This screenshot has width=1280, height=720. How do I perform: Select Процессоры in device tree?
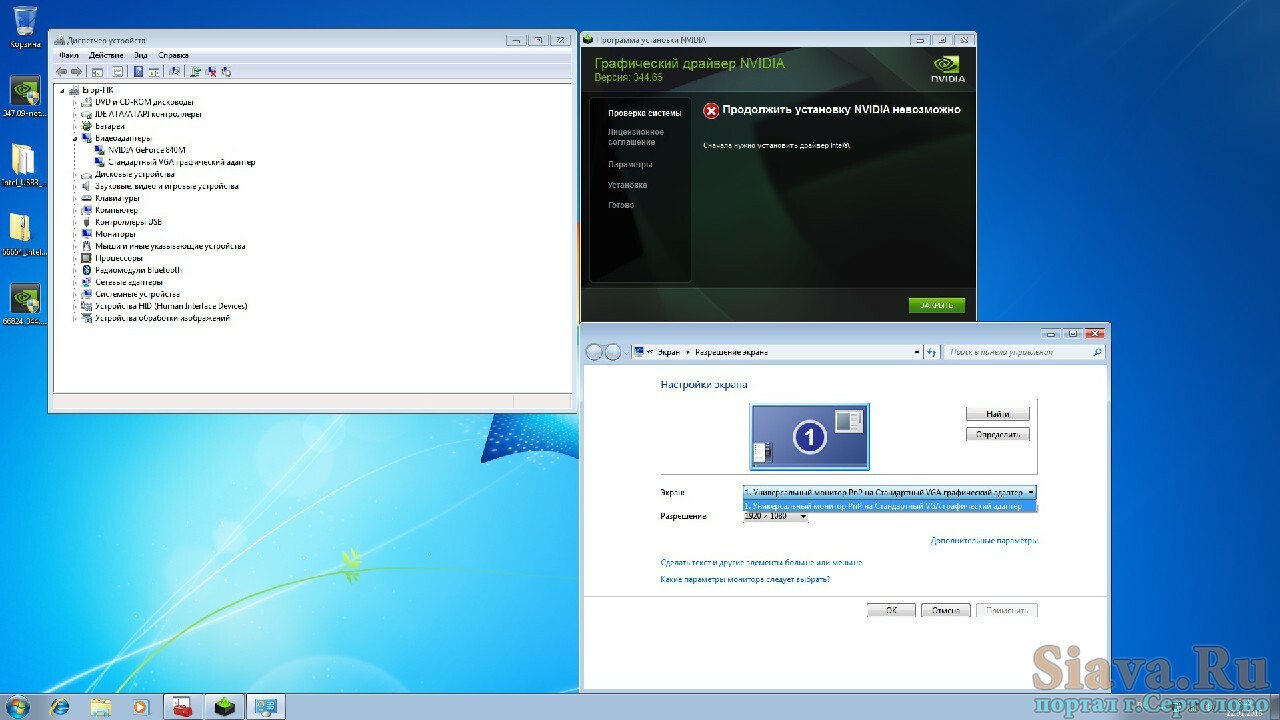(x=120, y=258)
